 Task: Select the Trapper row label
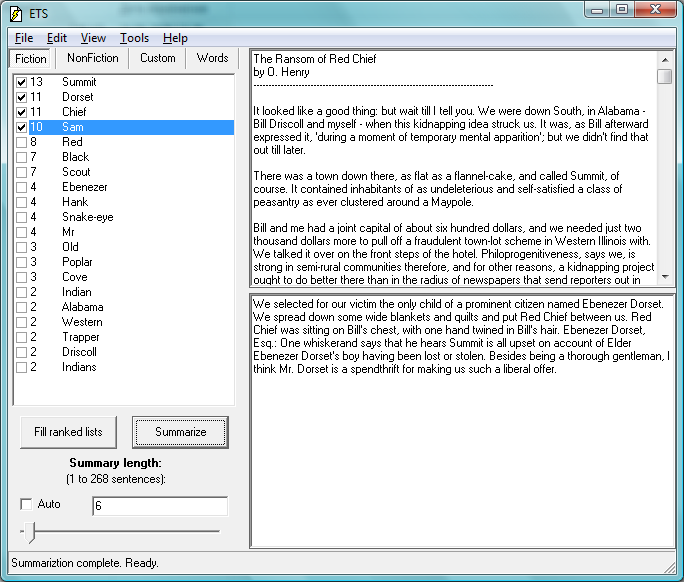click(x=81, y=337)
